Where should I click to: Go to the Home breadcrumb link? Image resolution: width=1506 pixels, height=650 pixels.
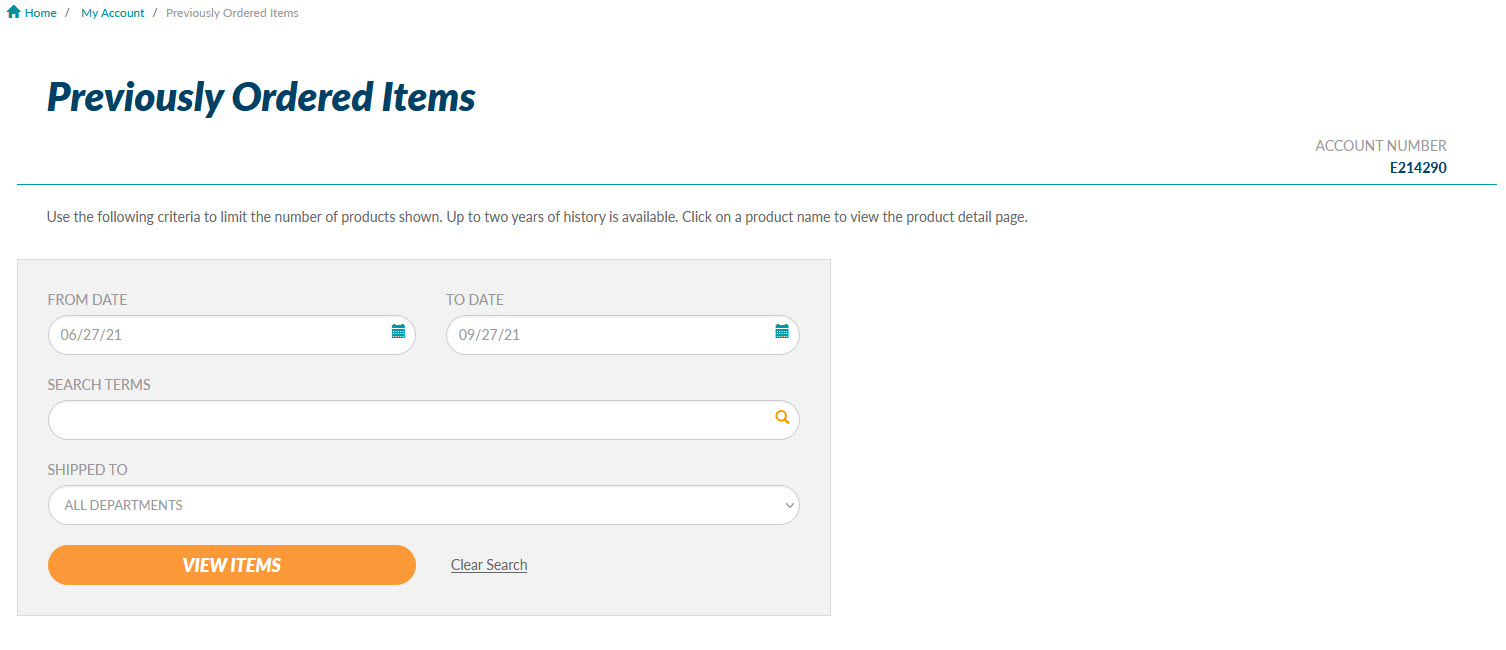coord(41,13)
